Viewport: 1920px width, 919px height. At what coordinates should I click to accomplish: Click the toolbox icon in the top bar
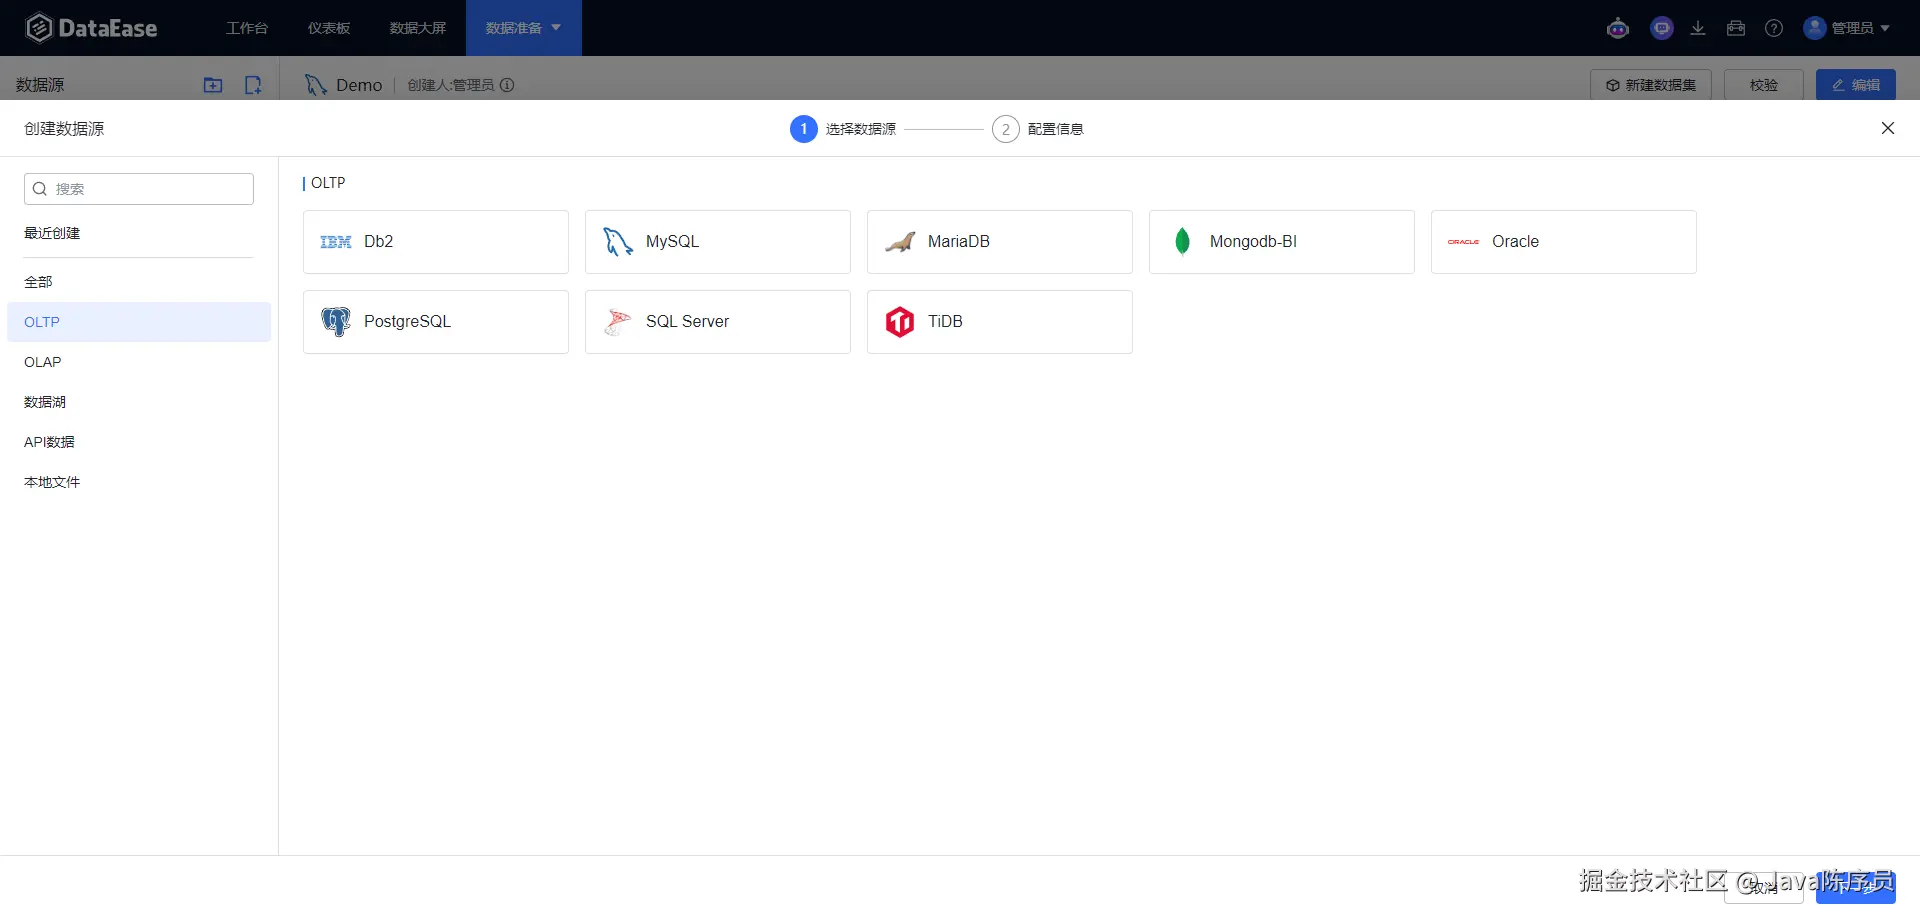point(1736,28)
